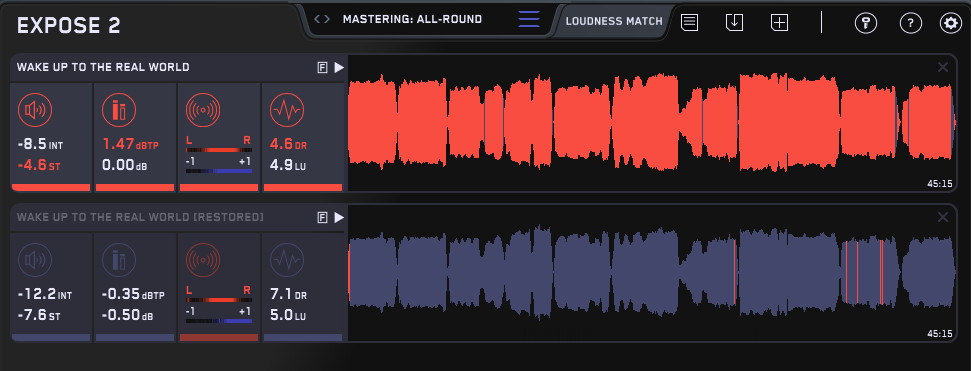The image size is (971, 371).
Task: Play the Wake Up To The Real World track
Action: point(339,68)
